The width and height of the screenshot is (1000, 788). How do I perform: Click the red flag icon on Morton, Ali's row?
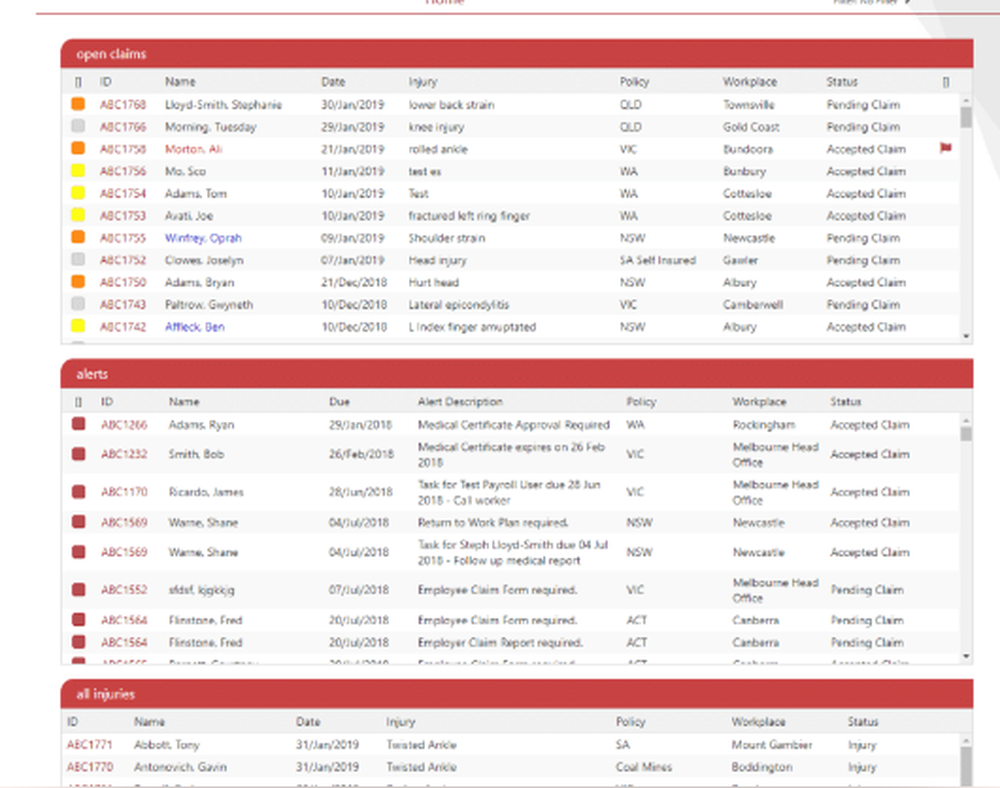[944, 148]
